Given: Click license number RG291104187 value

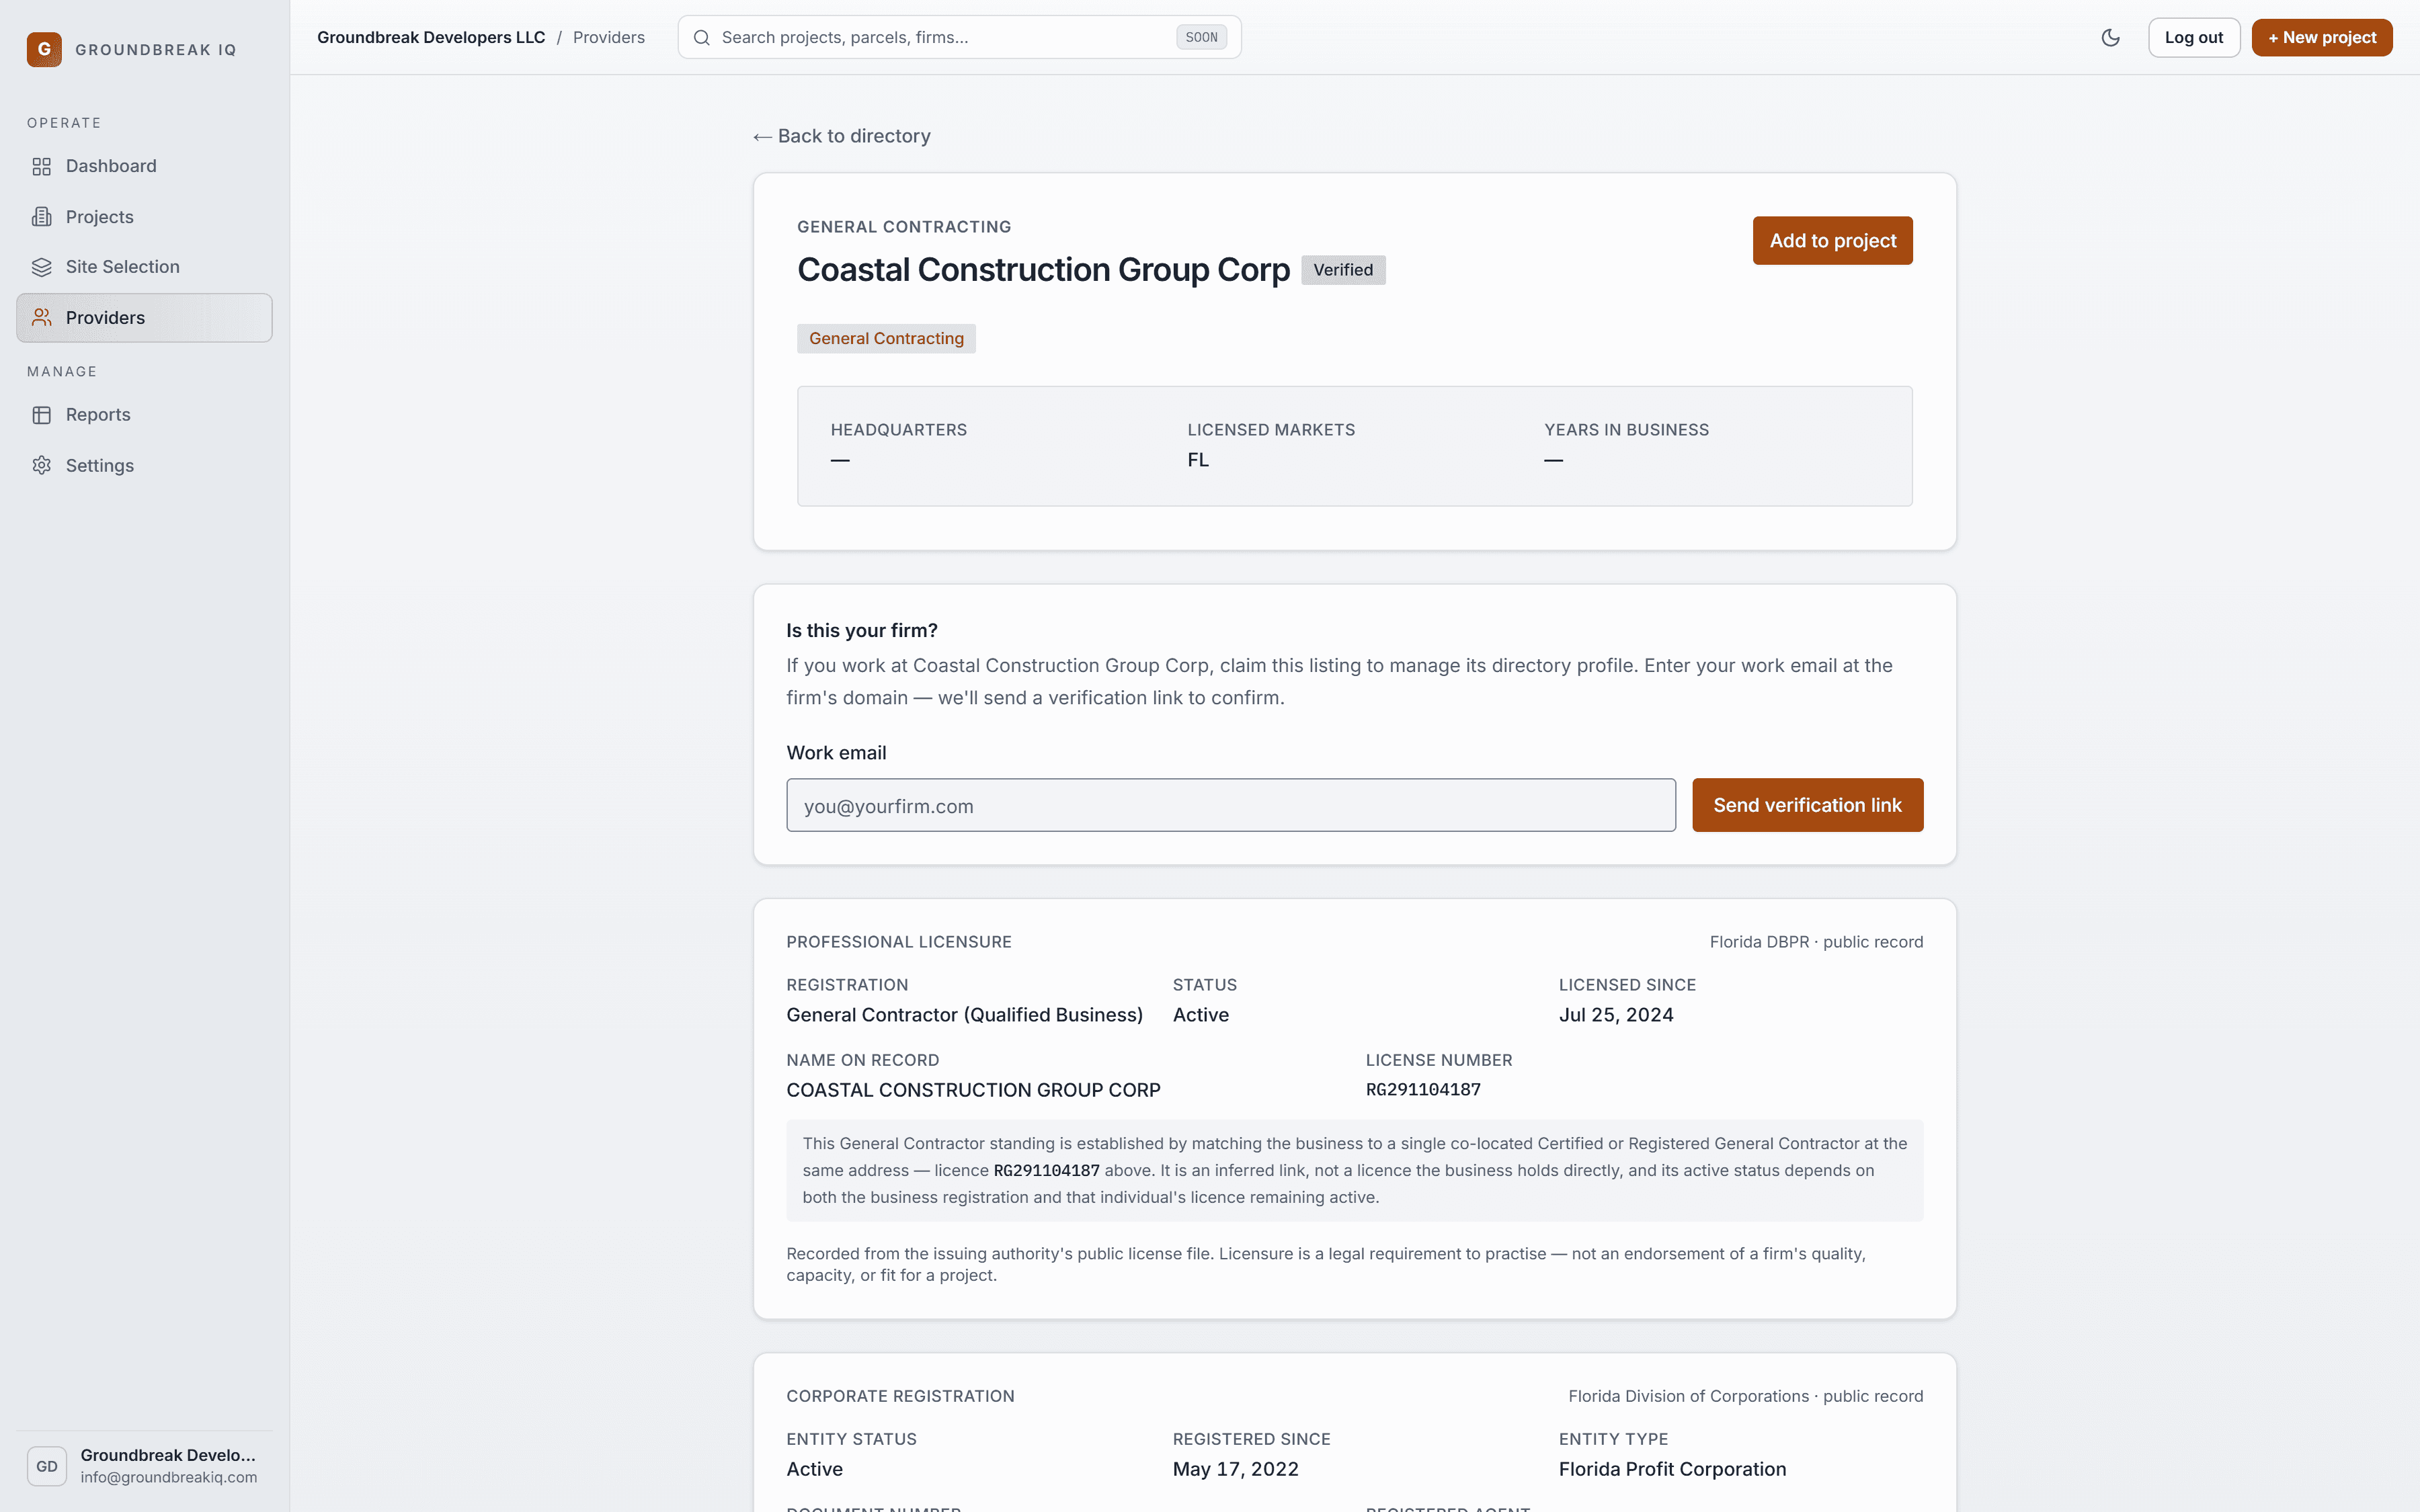Looking at the screenshot, I should coord(1423,1090).
